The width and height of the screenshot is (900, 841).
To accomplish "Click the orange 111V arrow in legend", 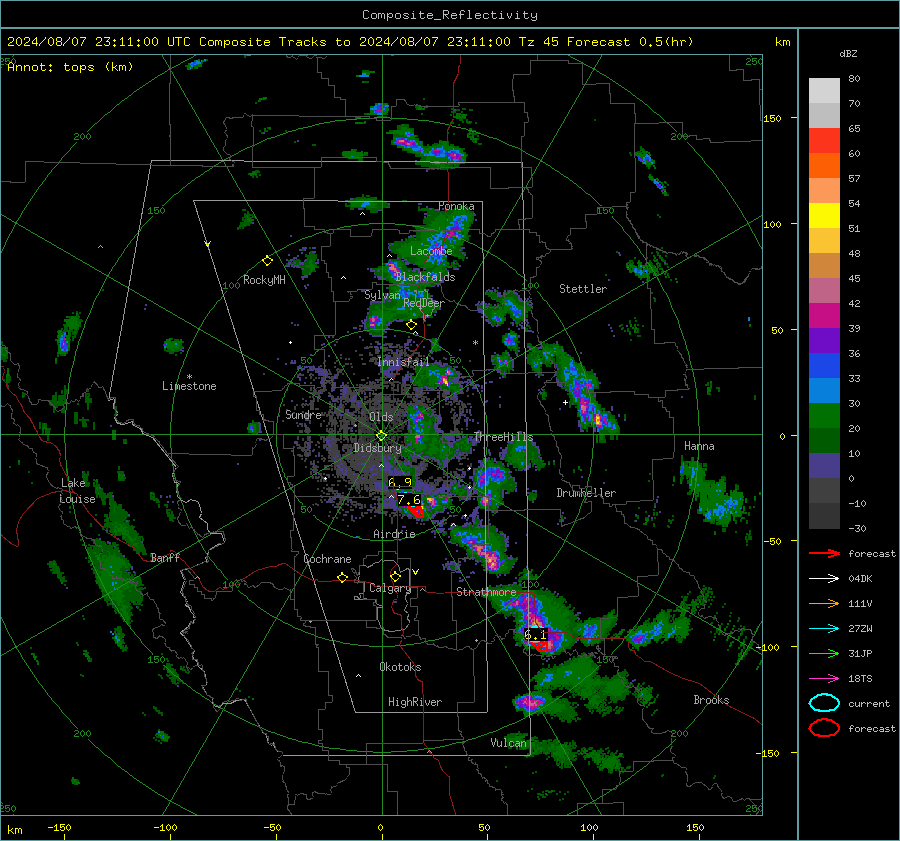I will click(x=824, y=603).
